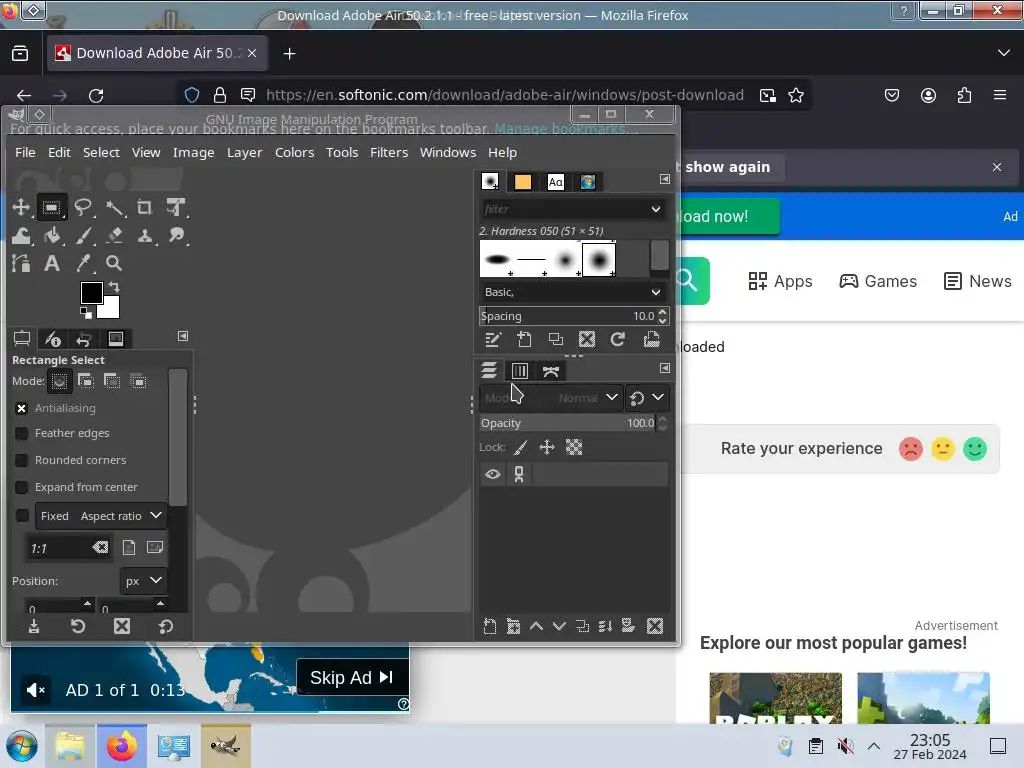The image size is (1024, 768).
Task: Swap foreground and background colors
Action: (114, 287)
